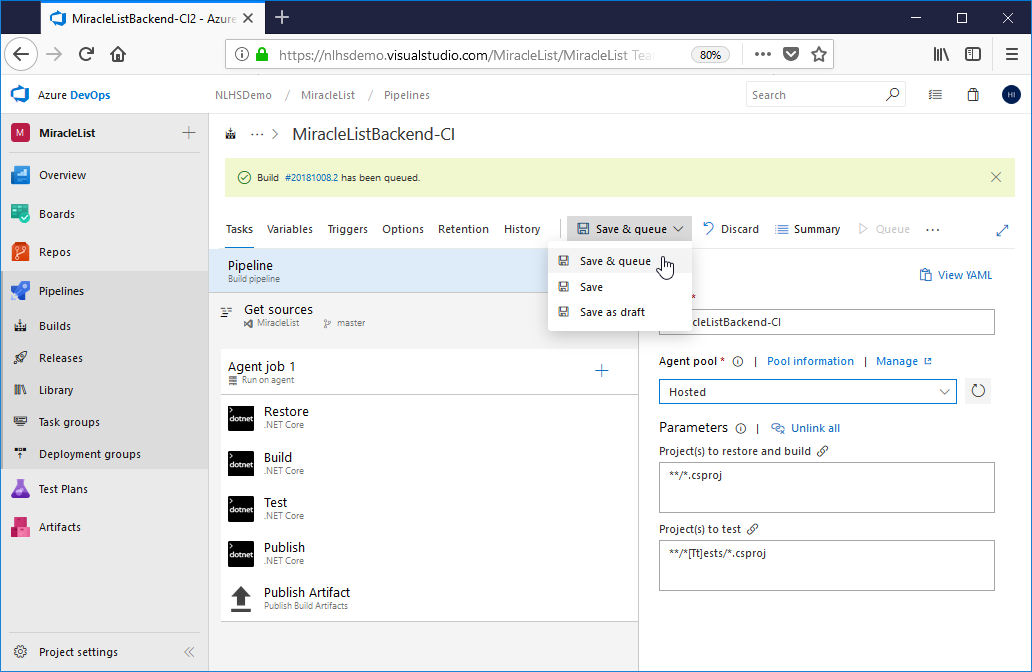Open the user profile avatar

click(1011, 95)
